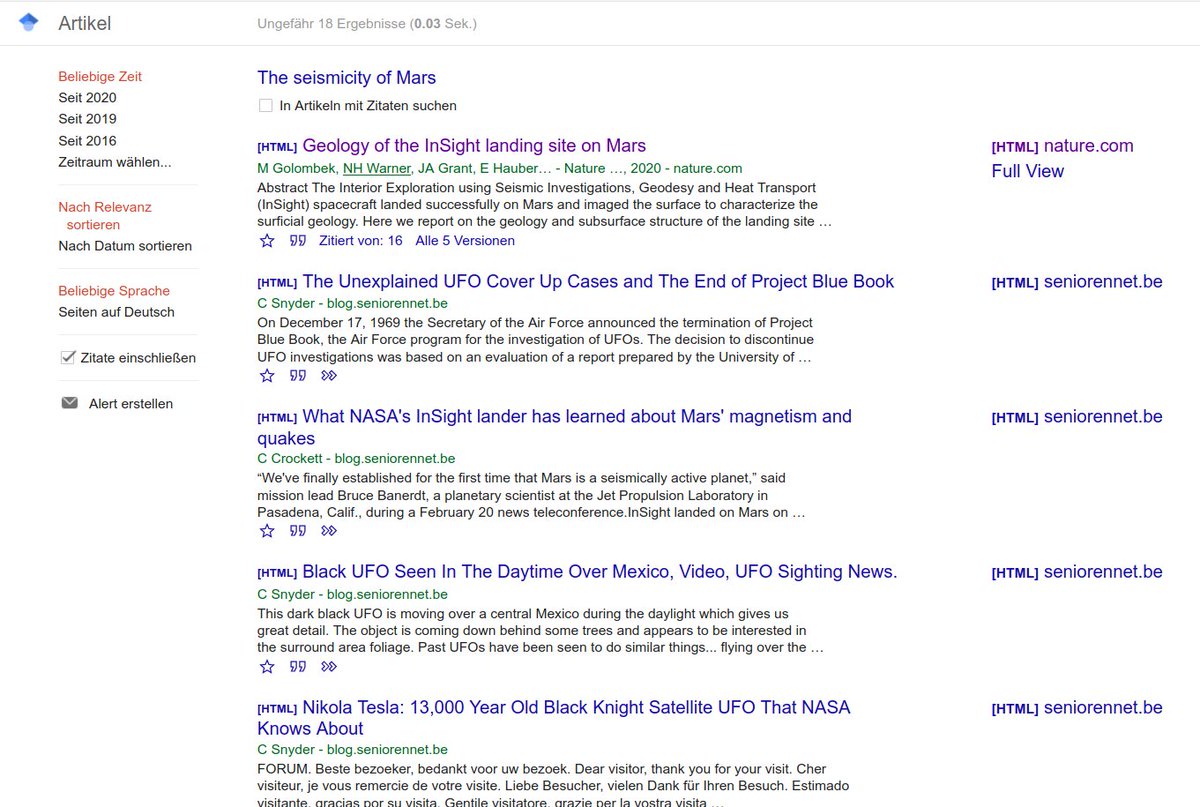This screenshot has height=807, width=1200.
Task: Open citation quote for UFO Cover Up result
Action: (298, 376)
